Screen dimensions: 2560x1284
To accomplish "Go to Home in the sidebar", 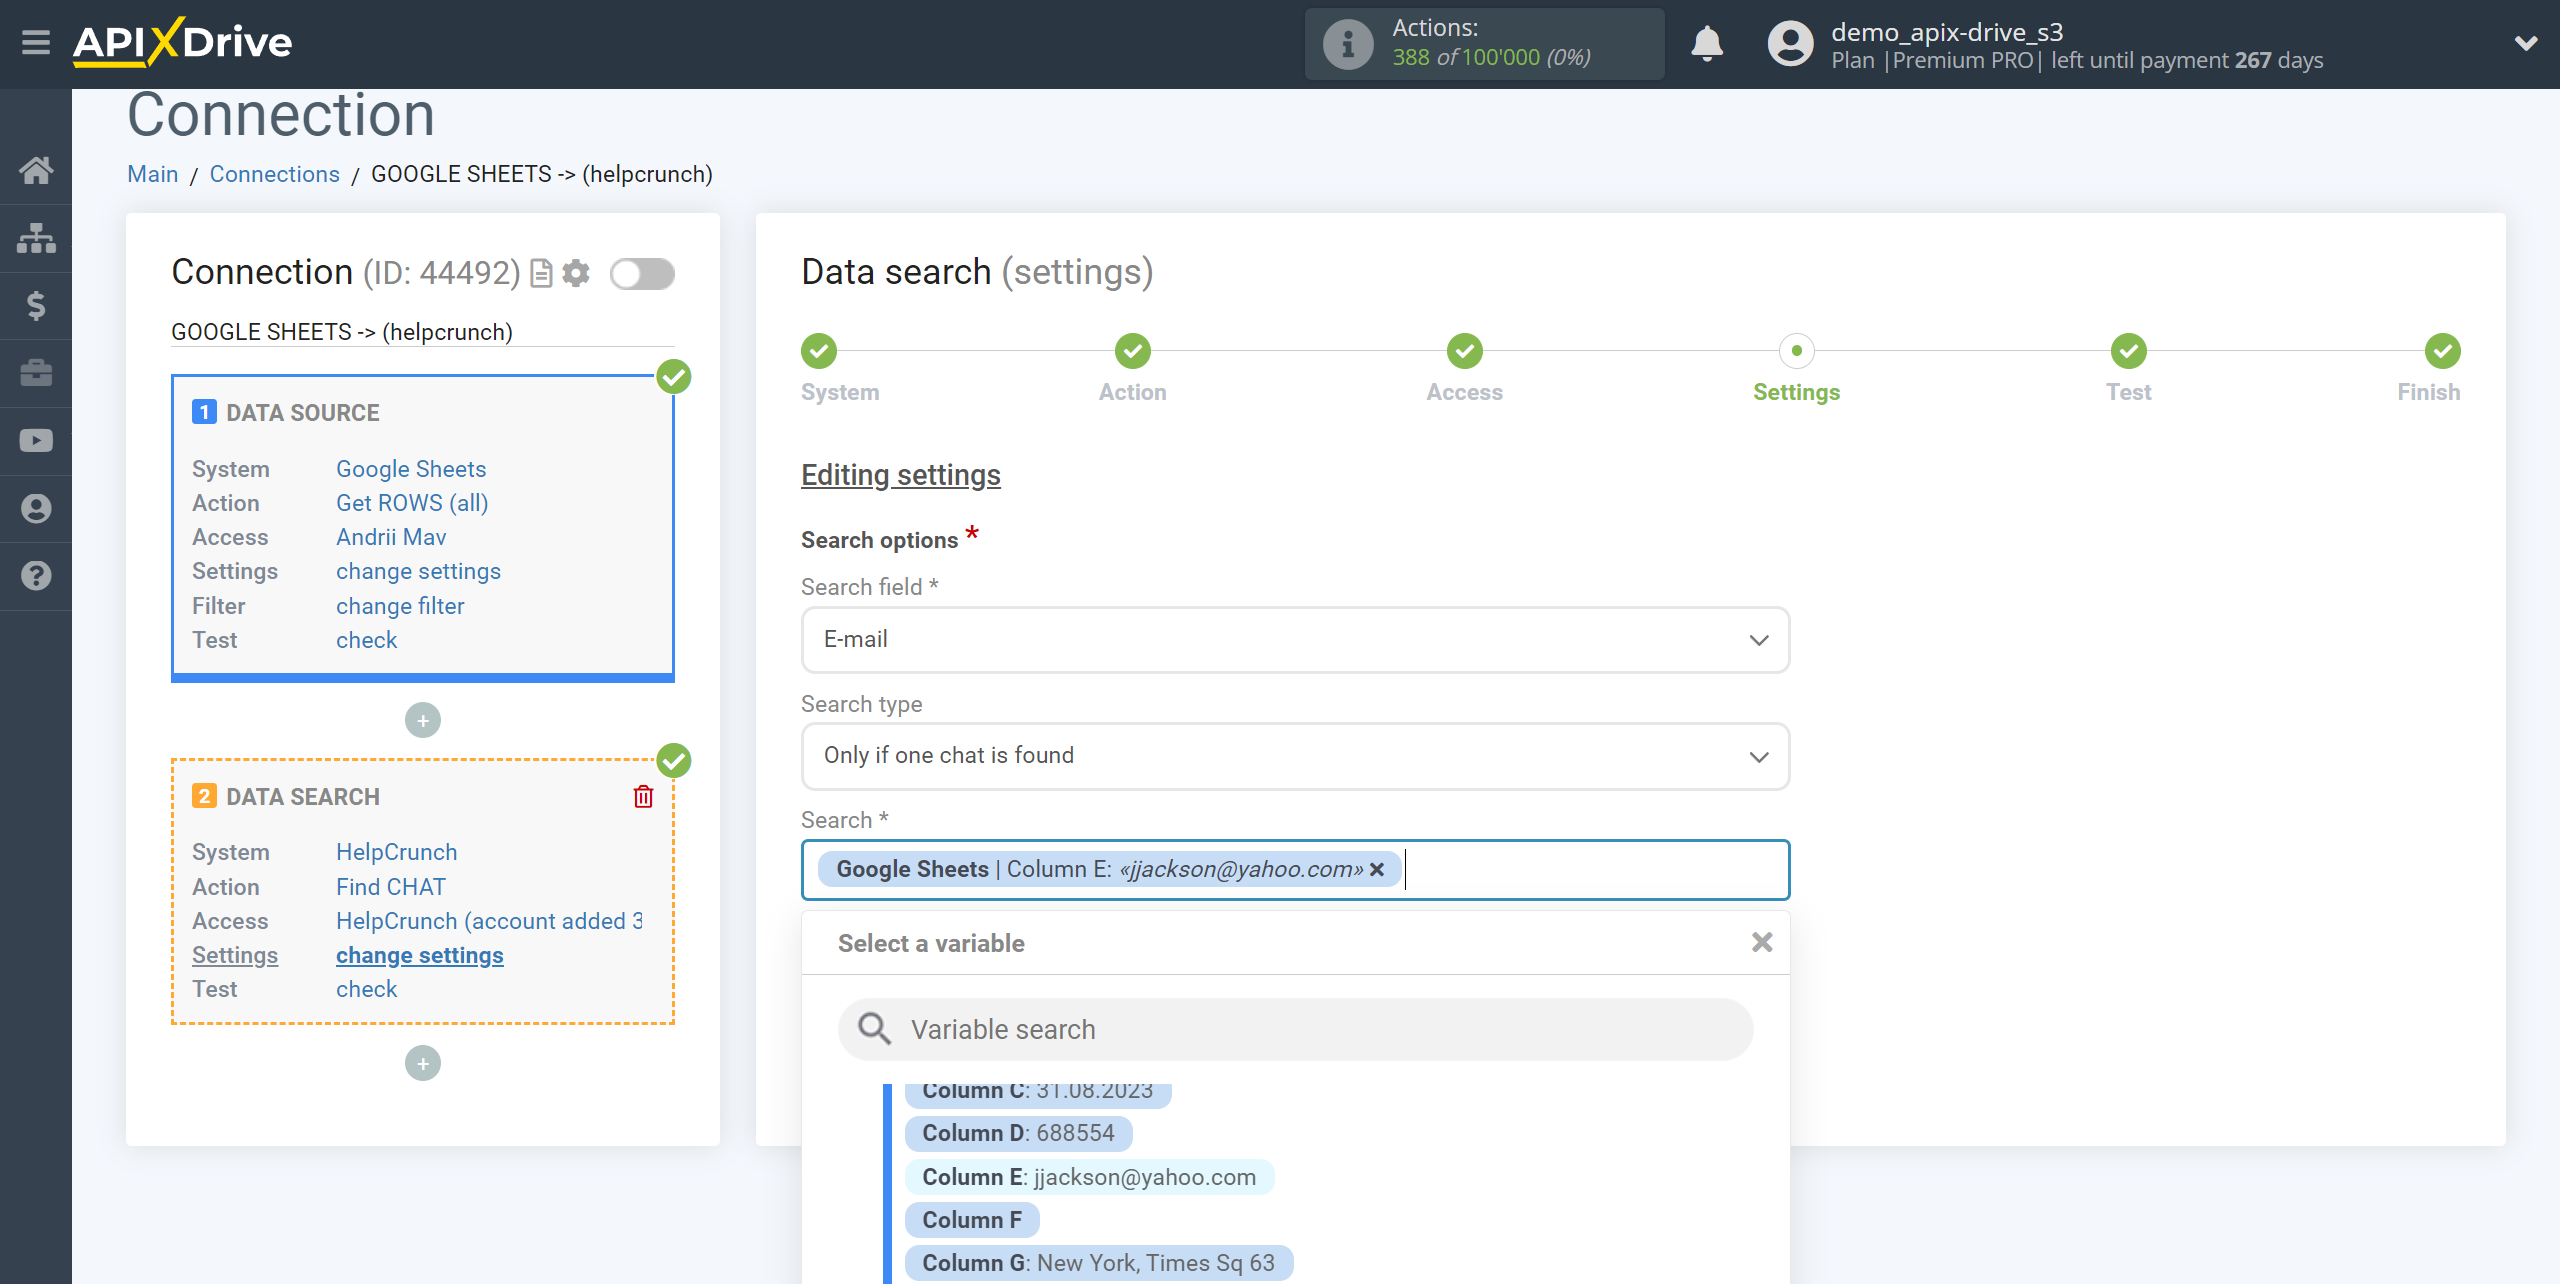I will 36,170.
